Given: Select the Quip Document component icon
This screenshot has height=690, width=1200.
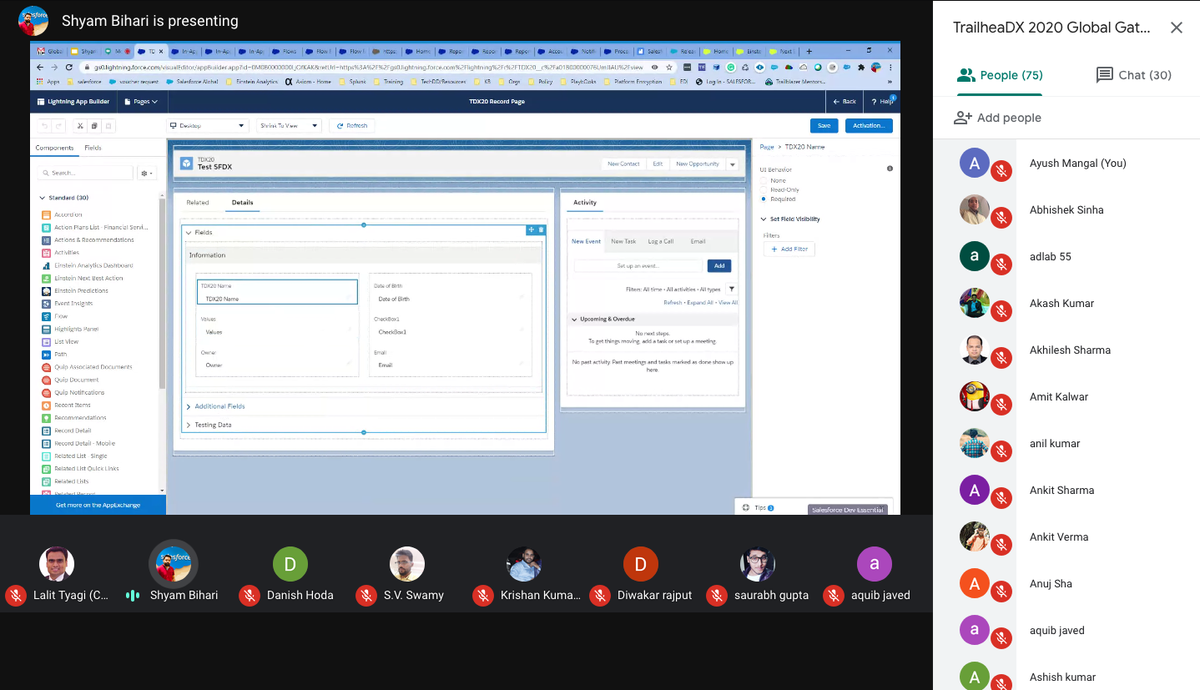Looking at the screenshot, I should point(46,380).
